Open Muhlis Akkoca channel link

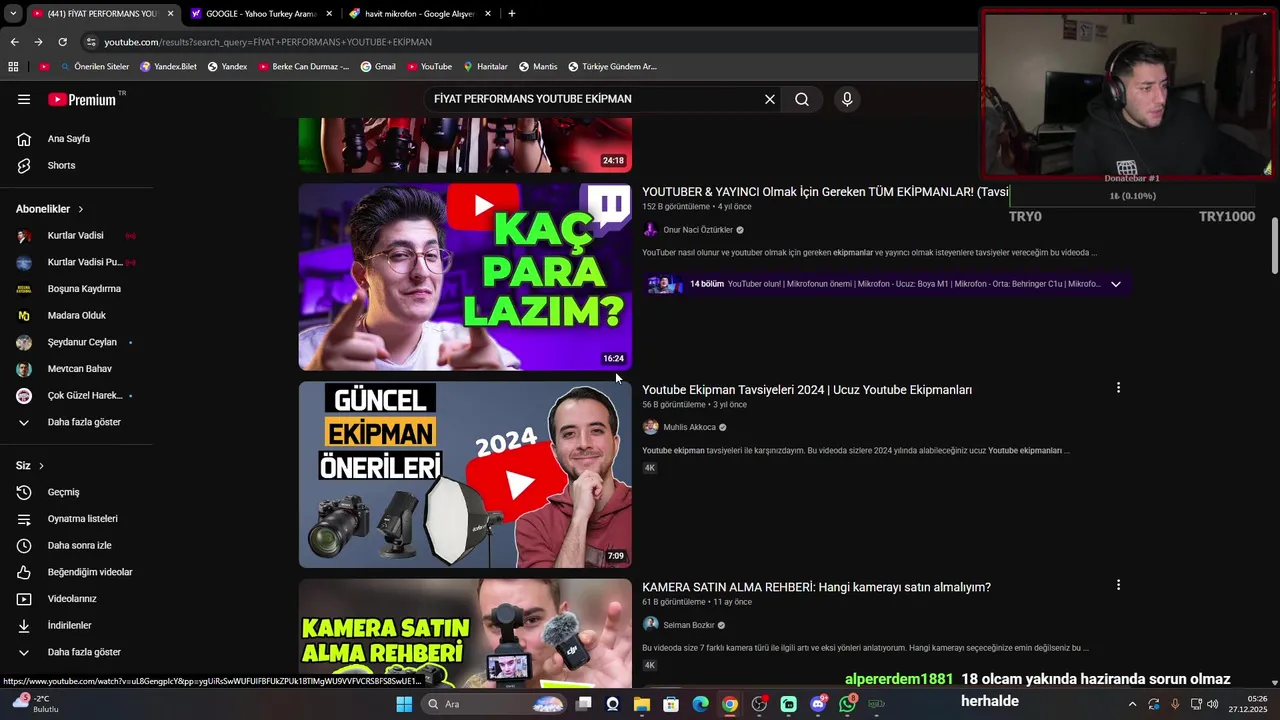pos(689,427)
